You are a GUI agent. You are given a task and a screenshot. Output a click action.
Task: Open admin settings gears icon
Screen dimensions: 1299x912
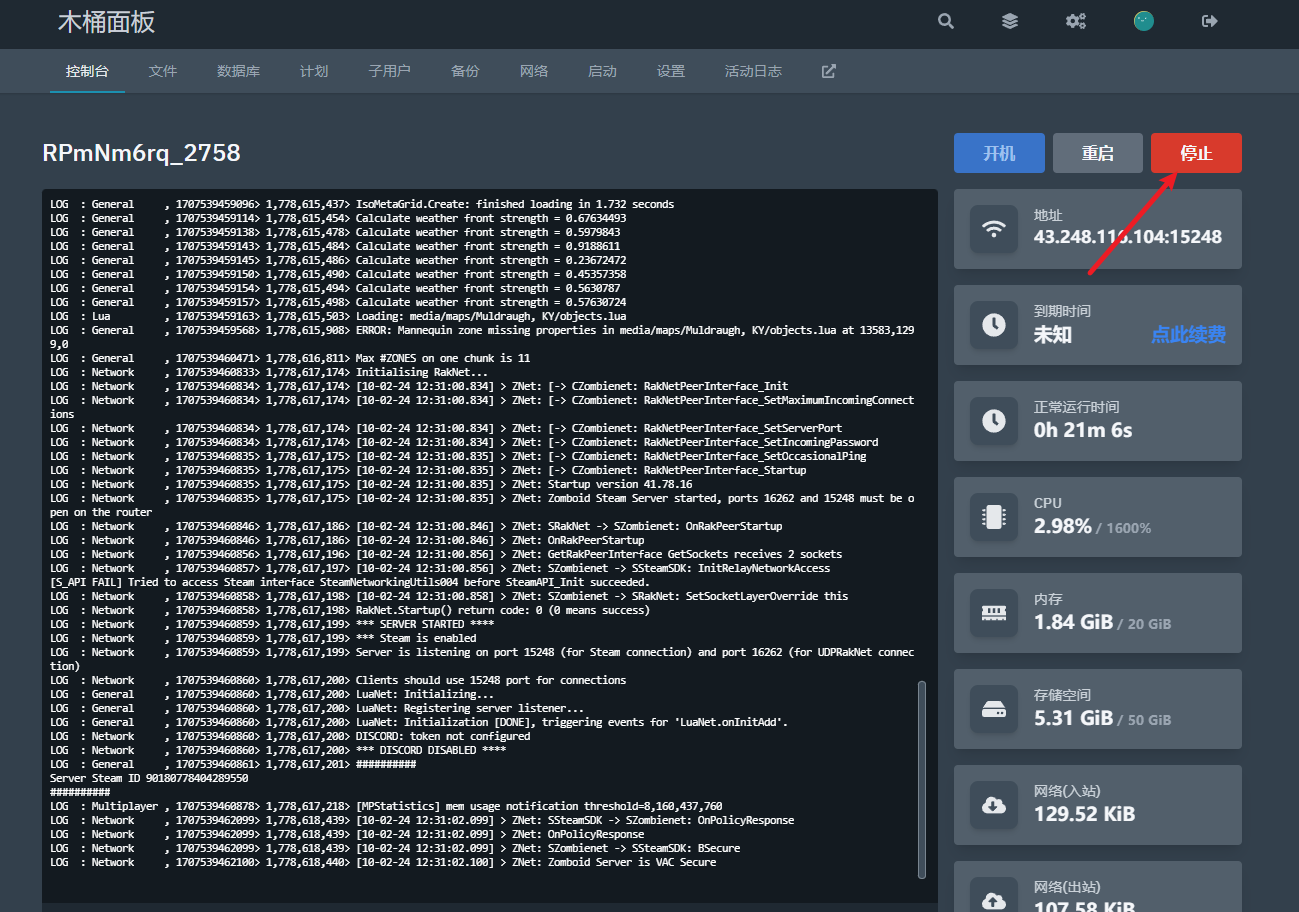pos(1076,21)
